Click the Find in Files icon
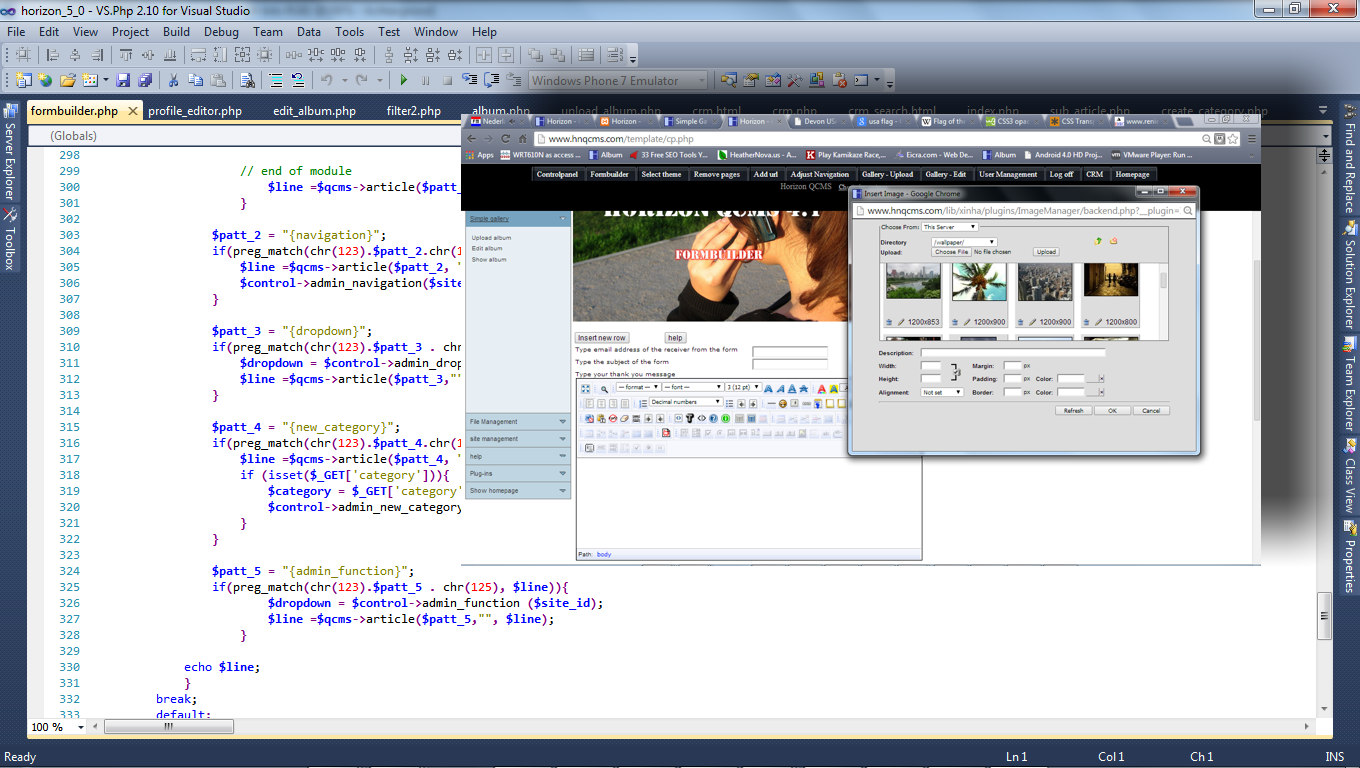The height and width of the screenshot is (768, 1360). pyautogui.click(x=246, y=81)
